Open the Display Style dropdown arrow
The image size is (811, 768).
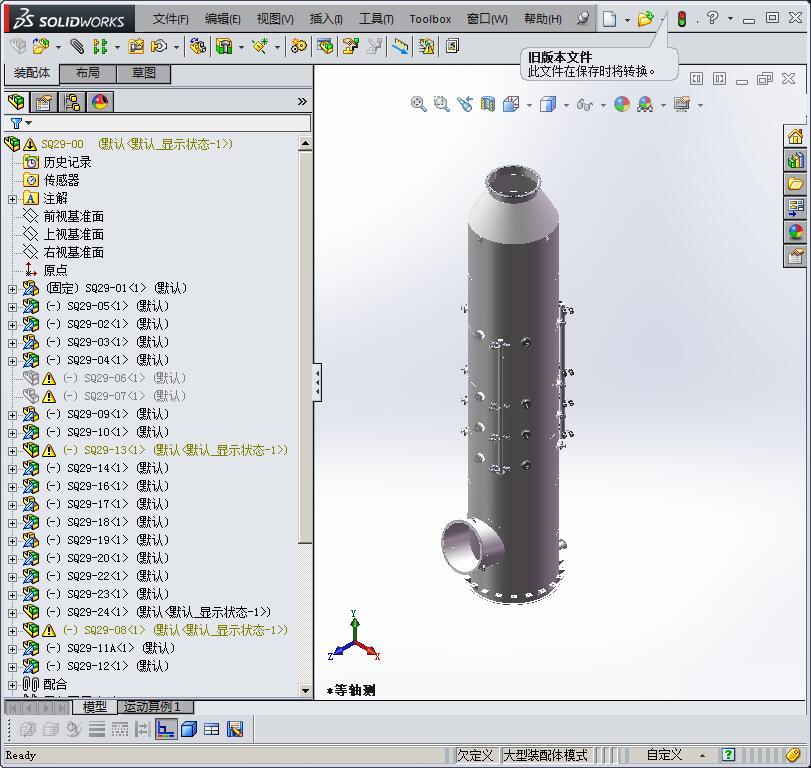coord(566,106)
